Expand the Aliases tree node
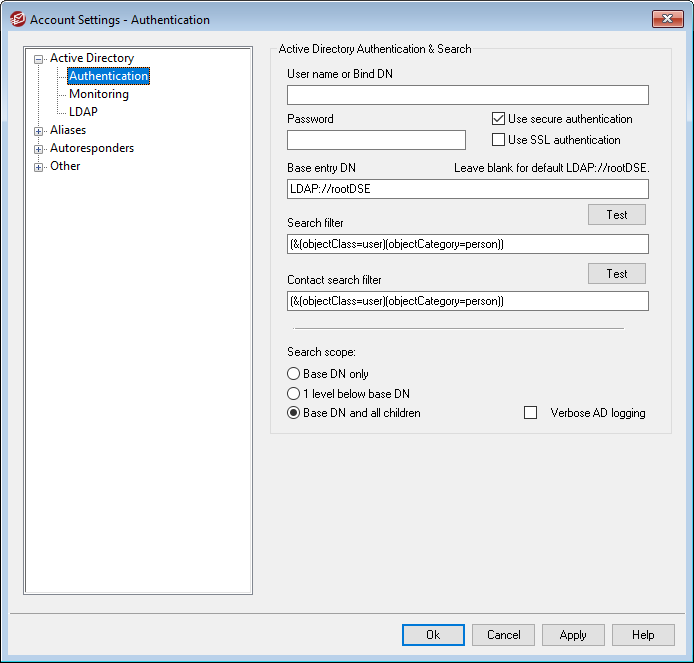 pos(39,131)
